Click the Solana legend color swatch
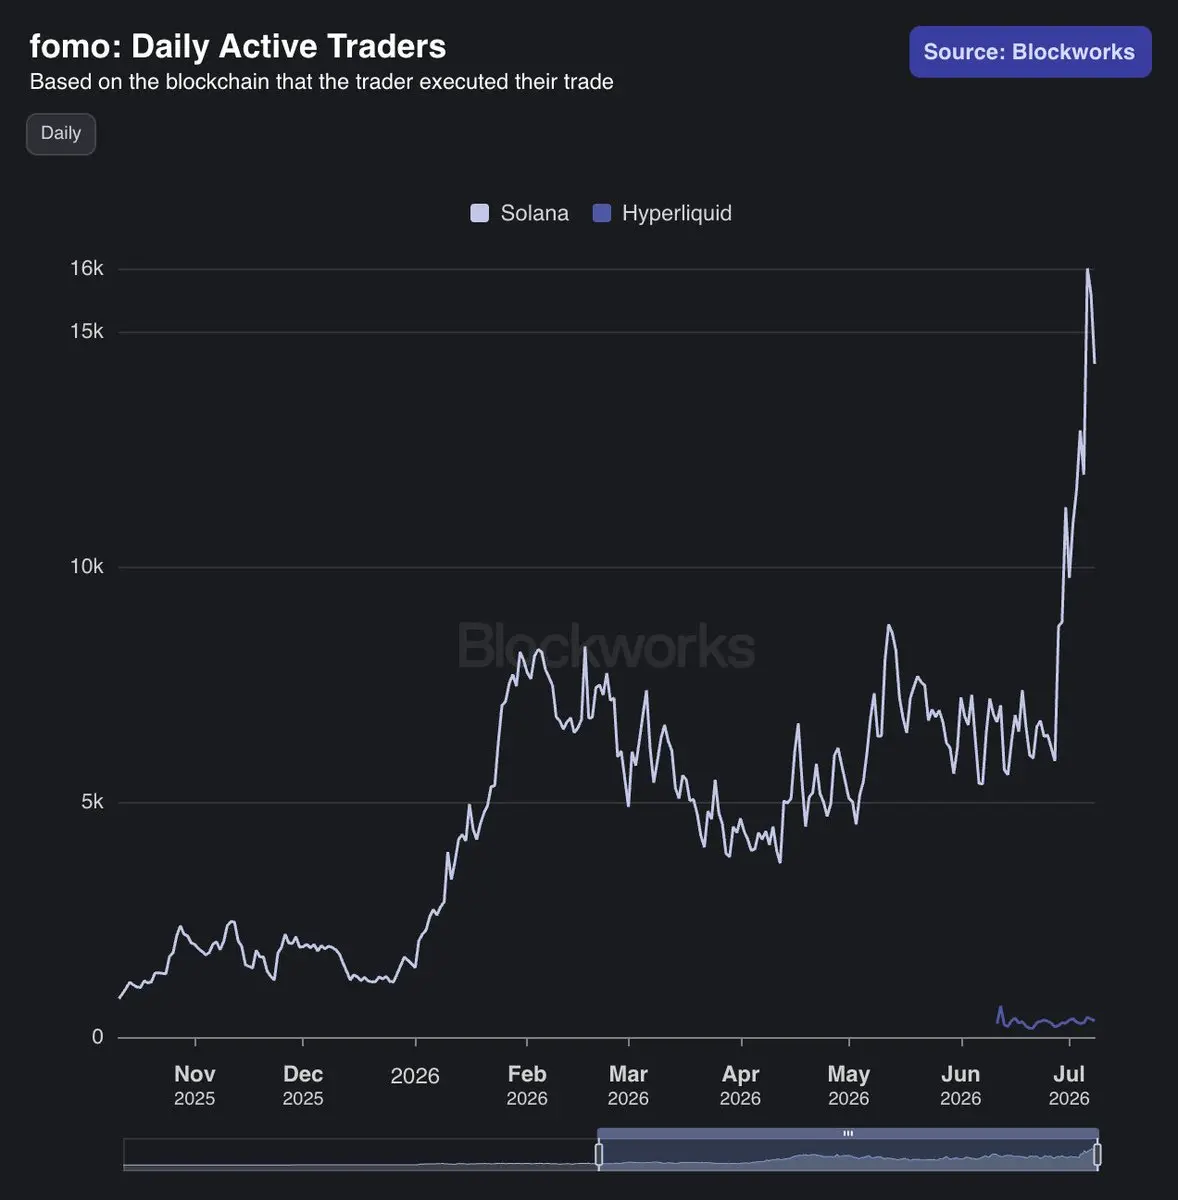1178x1200 pixels. (x=480, y=213)
